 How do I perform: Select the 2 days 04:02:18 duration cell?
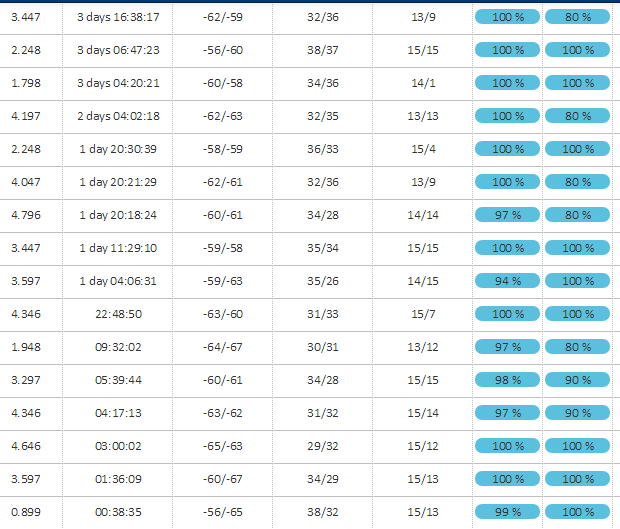(x=118, y=116)
